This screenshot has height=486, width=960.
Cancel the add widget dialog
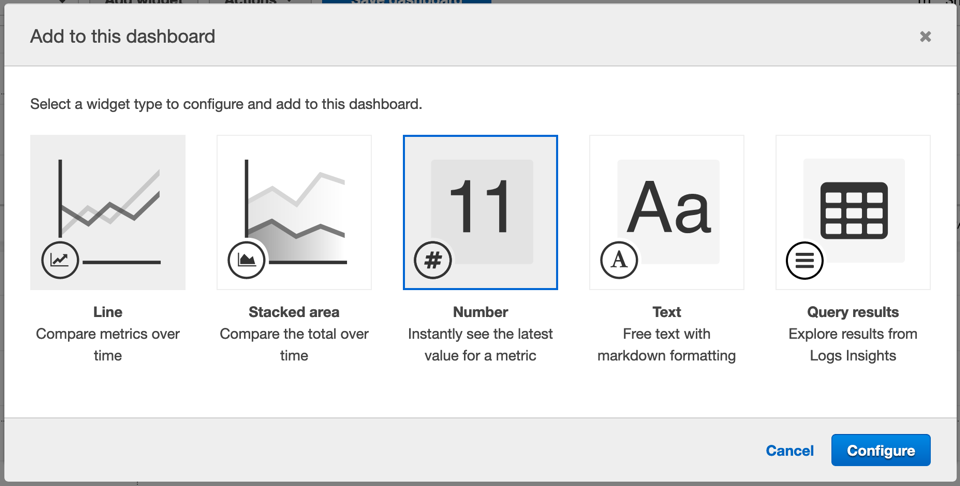789,451
